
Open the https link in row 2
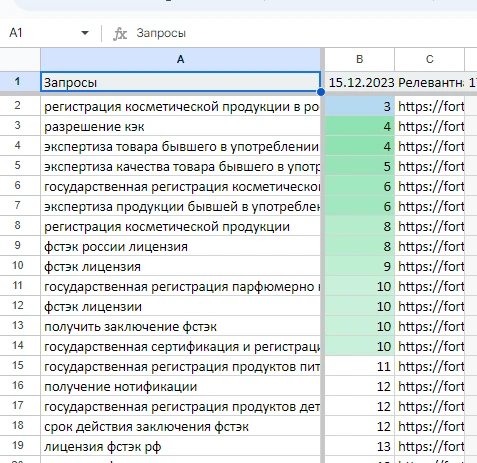point(430,106)
